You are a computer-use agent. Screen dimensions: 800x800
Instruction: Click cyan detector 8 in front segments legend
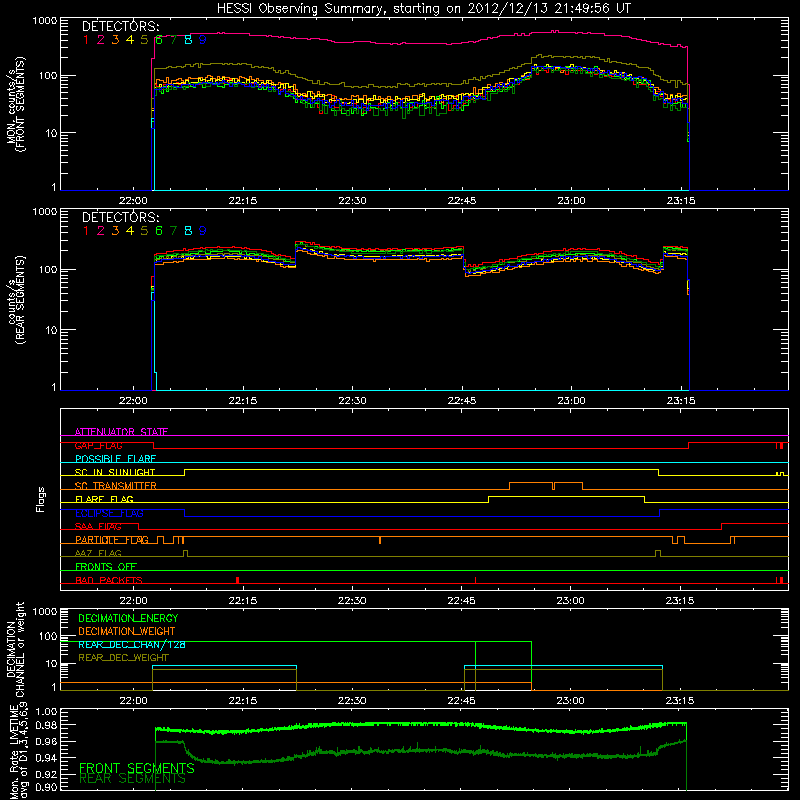click(x=188, y=40)
